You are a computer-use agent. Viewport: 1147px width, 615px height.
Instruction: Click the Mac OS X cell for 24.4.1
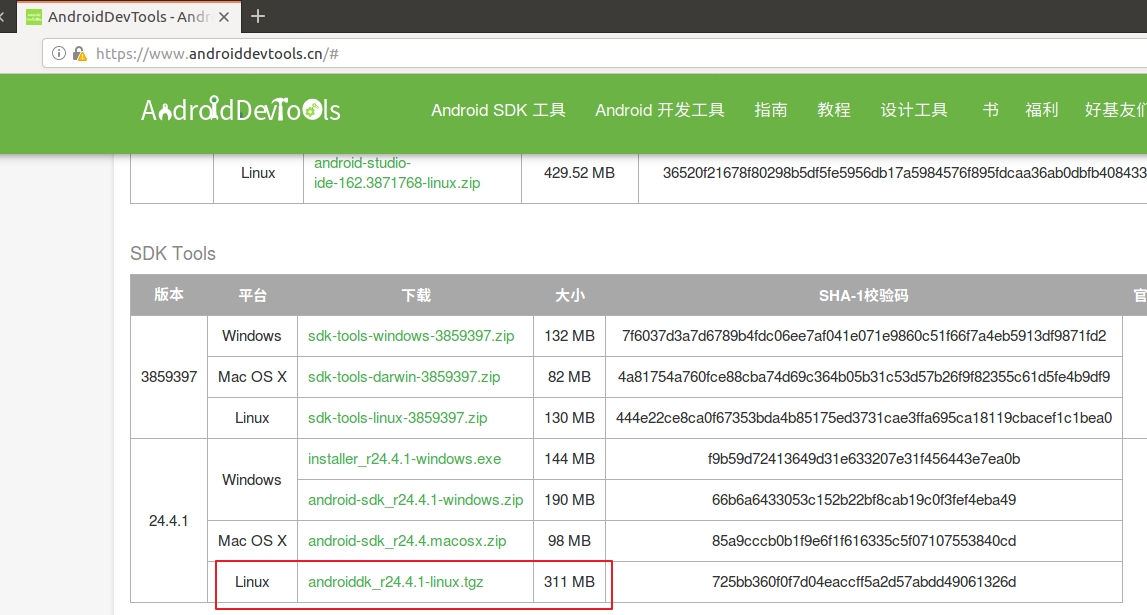coord(252,540)
